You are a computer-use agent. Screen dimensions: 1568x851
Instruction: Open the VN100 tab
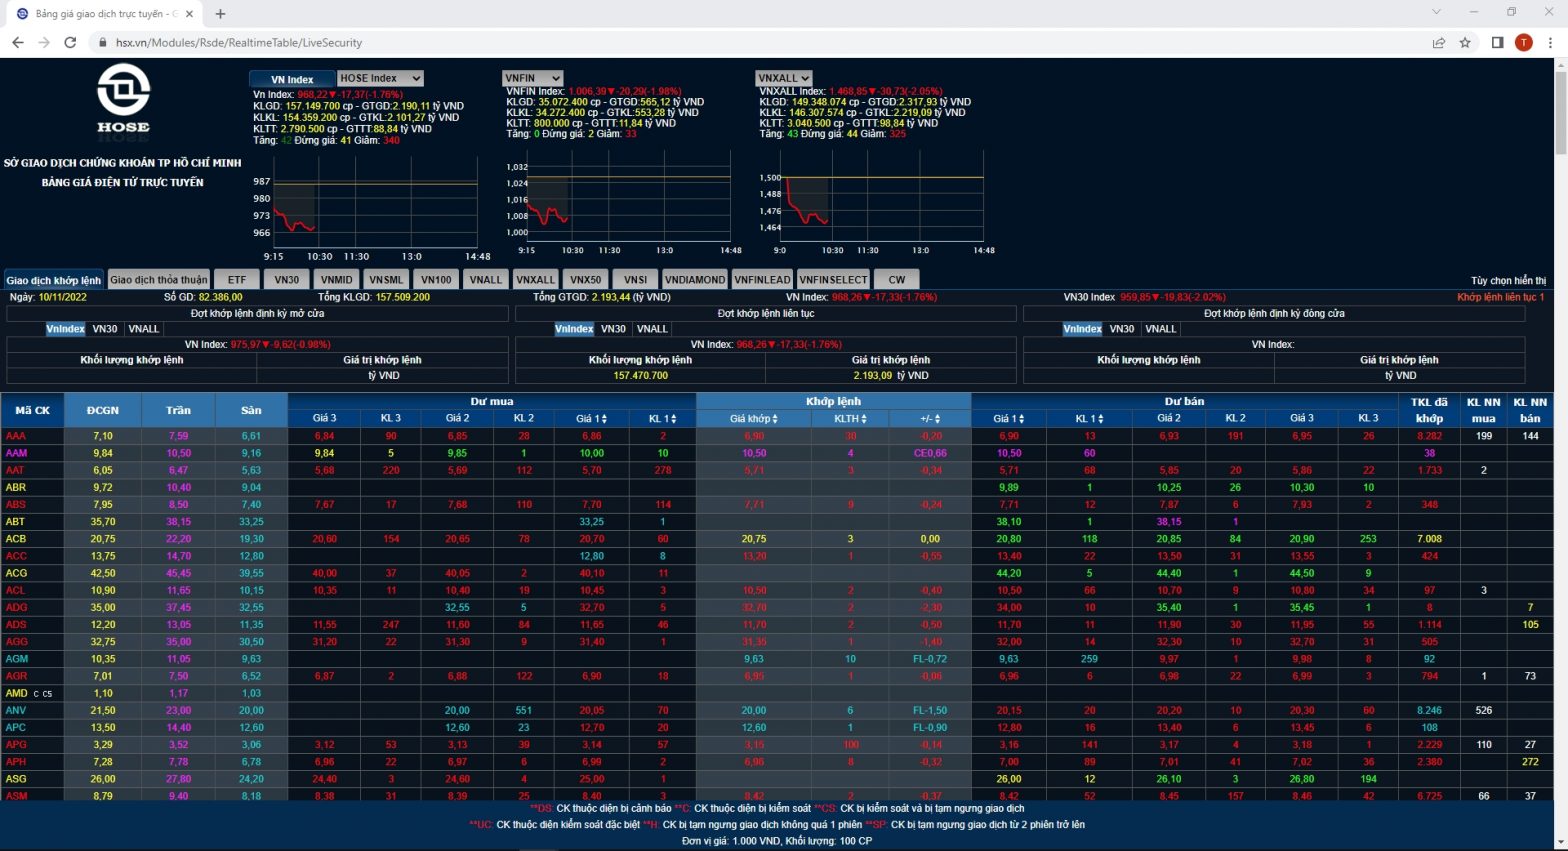point(436,280)
